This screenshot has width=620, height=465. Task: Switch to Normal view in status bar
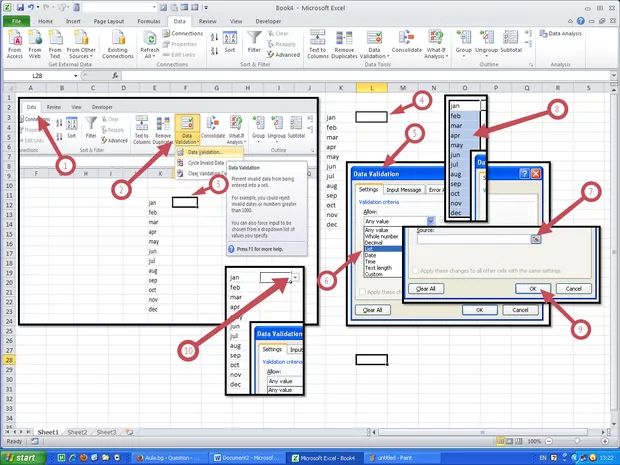coord(501,441)
